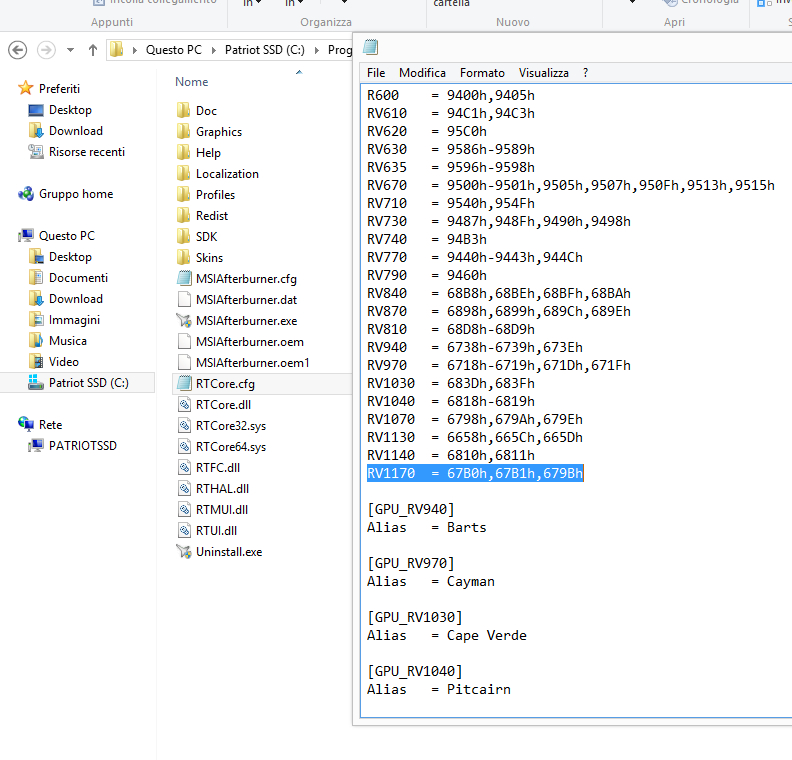The height and width of the screenshot is (760, 792).
Task: Click the folder icon in address bar
Action: pyautogui.click(x=117, y=49)
